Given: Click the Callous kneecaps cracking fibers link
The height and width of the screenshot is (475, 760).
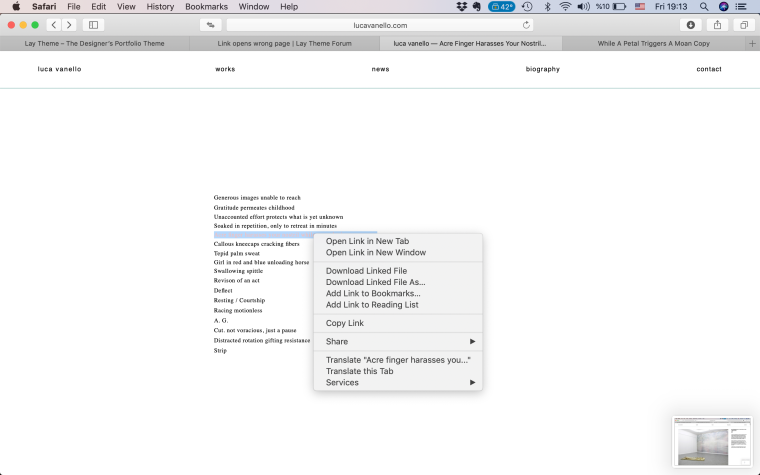Looking at the screenshot, I should (x=256, y=244).
